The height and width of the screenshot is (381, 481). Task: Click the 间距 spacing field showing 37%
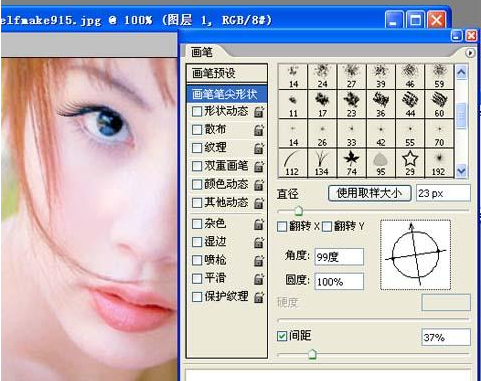[446, 337]
